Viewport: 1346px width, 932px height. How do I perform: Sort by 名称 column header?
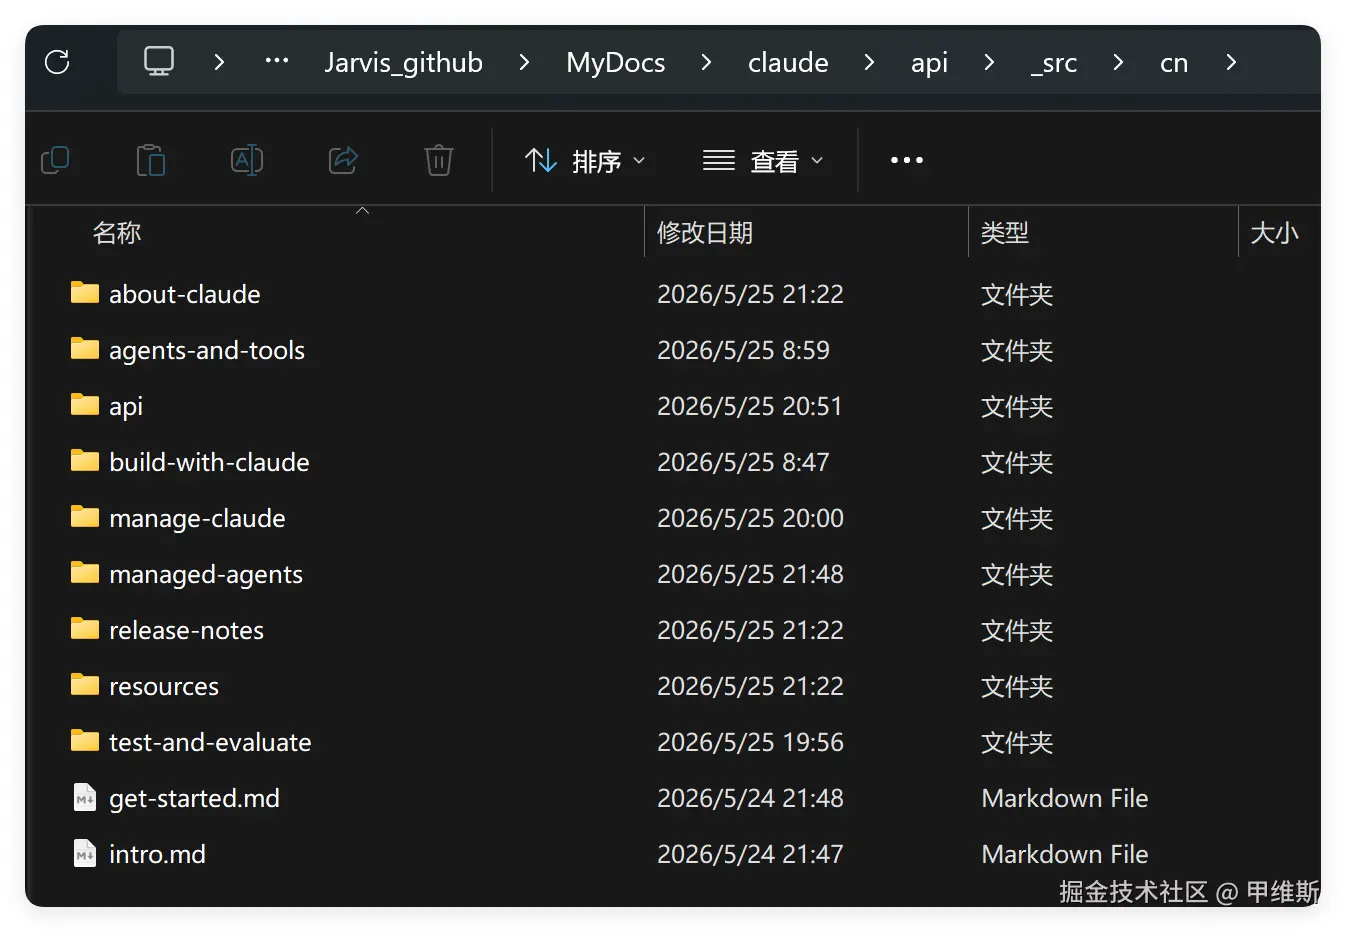[x=117, y=233]
